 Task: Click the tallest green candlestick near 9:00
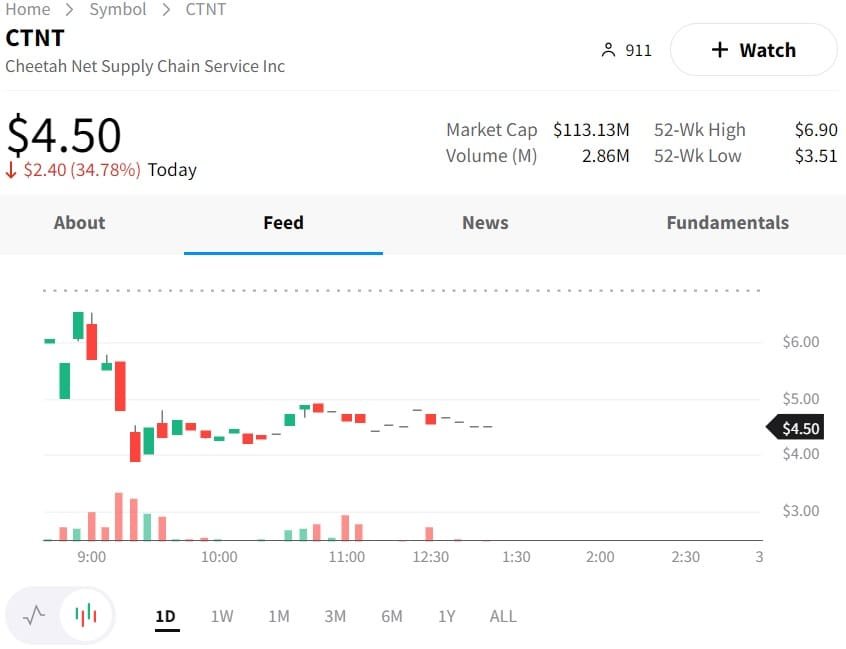tap(65, 380)
